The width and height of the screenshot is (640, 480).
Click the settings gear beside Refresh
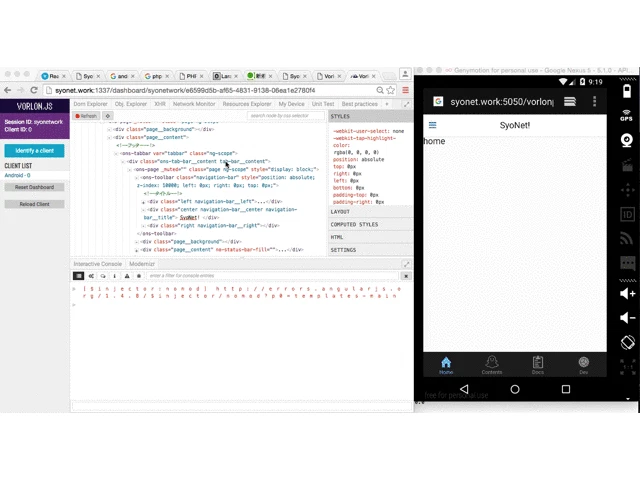[x=108, y=116]
